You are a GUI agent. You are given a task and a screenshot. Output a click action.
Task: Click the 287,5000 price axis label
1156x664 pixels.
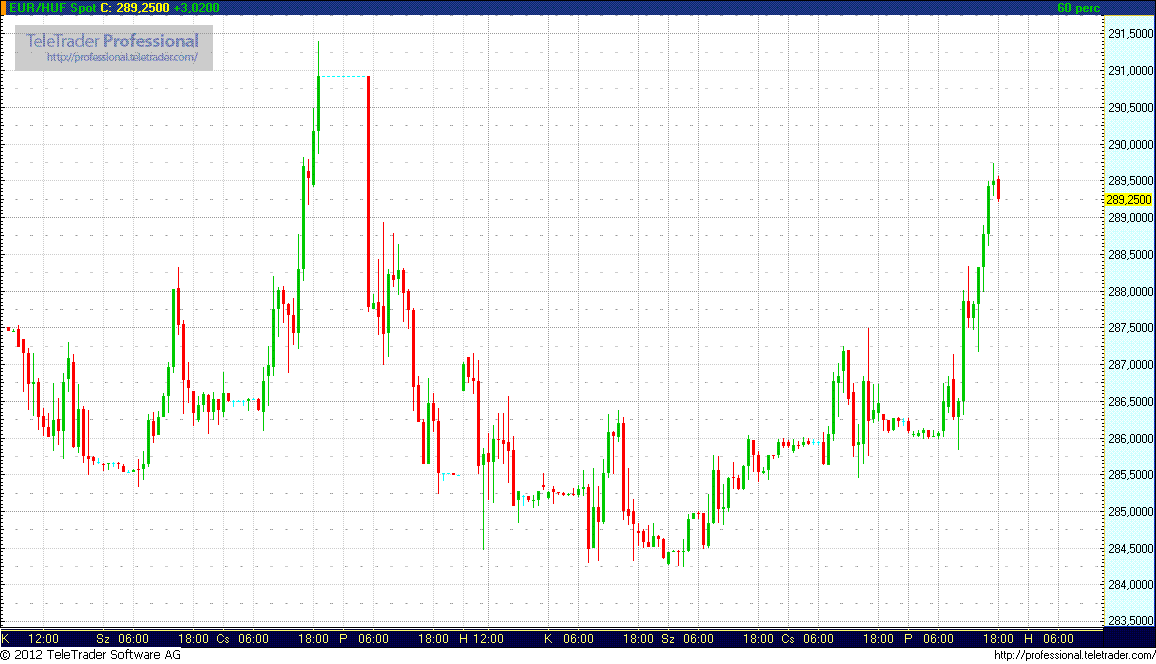(x=1130, y=328)
